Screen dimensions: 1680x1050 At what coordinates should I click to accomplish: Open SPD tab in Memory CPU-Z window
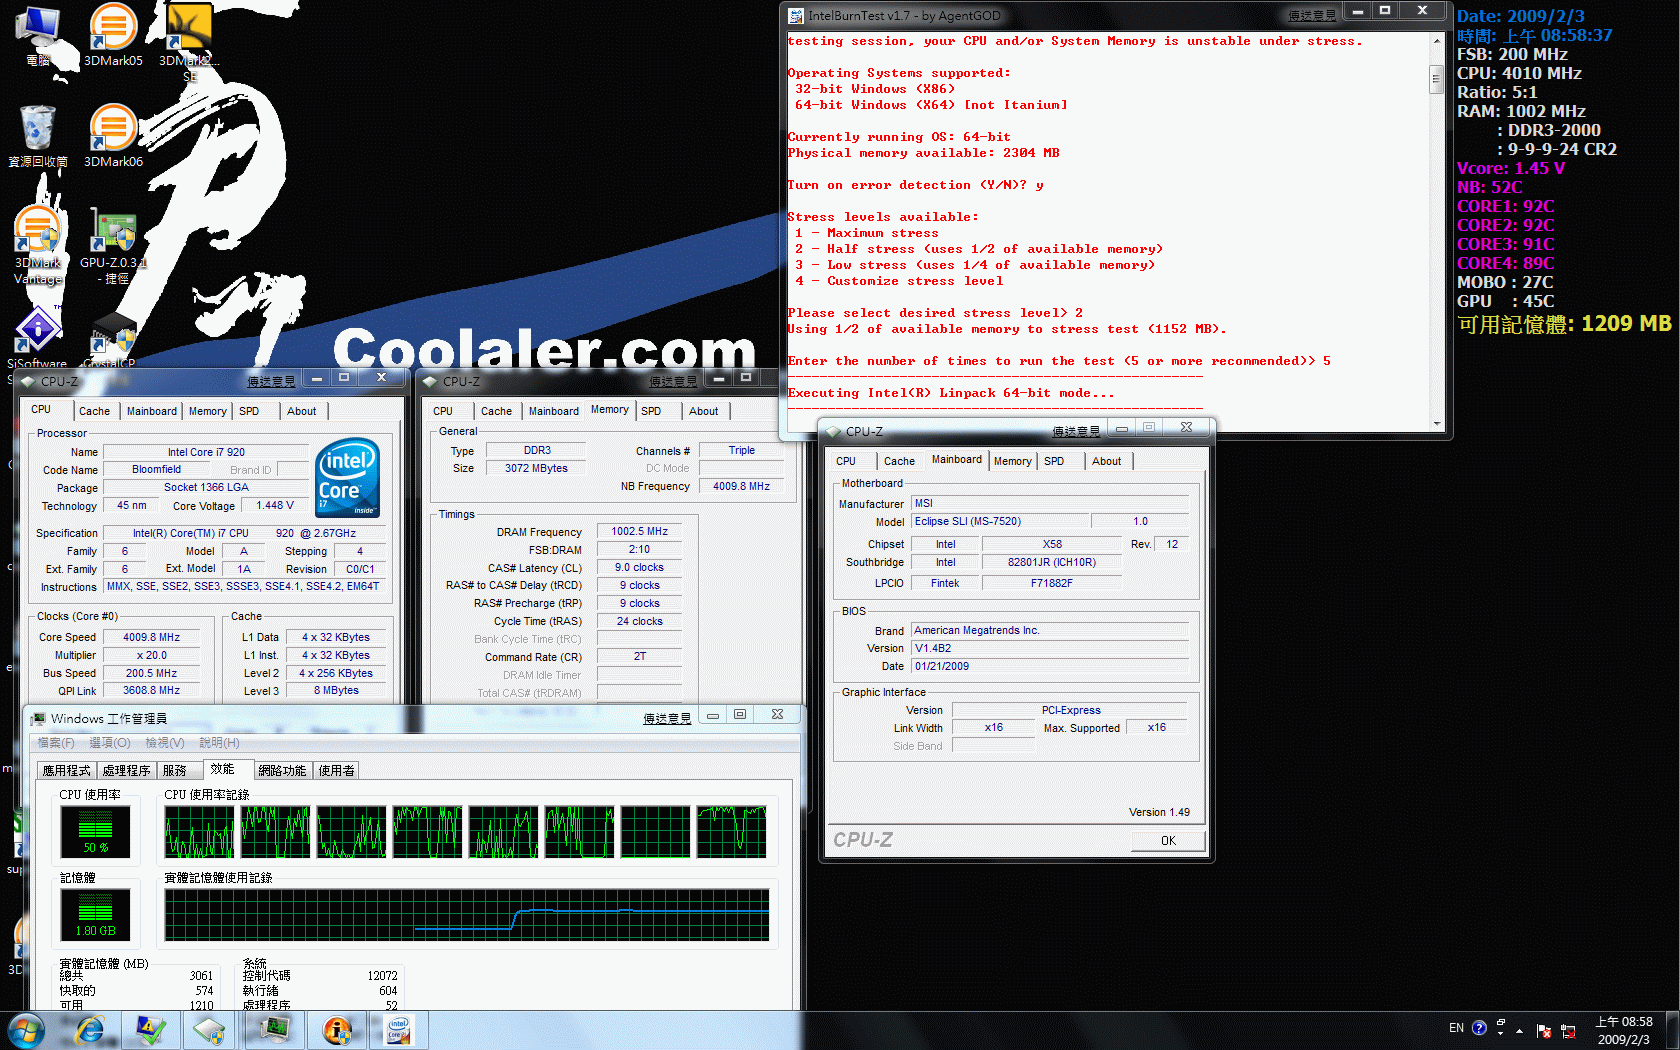651,411
